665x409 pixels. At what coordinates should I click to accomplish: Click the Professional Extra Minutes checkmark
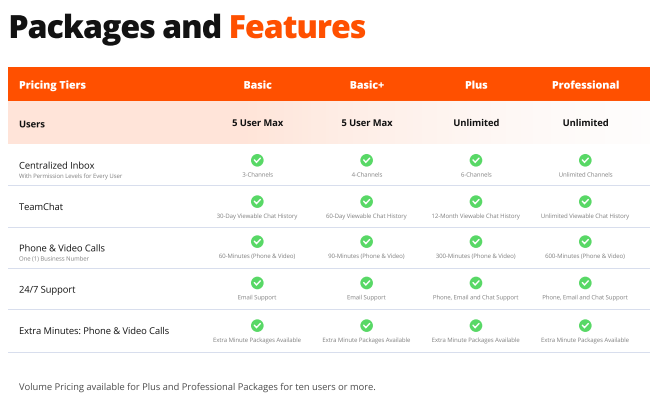585,325
